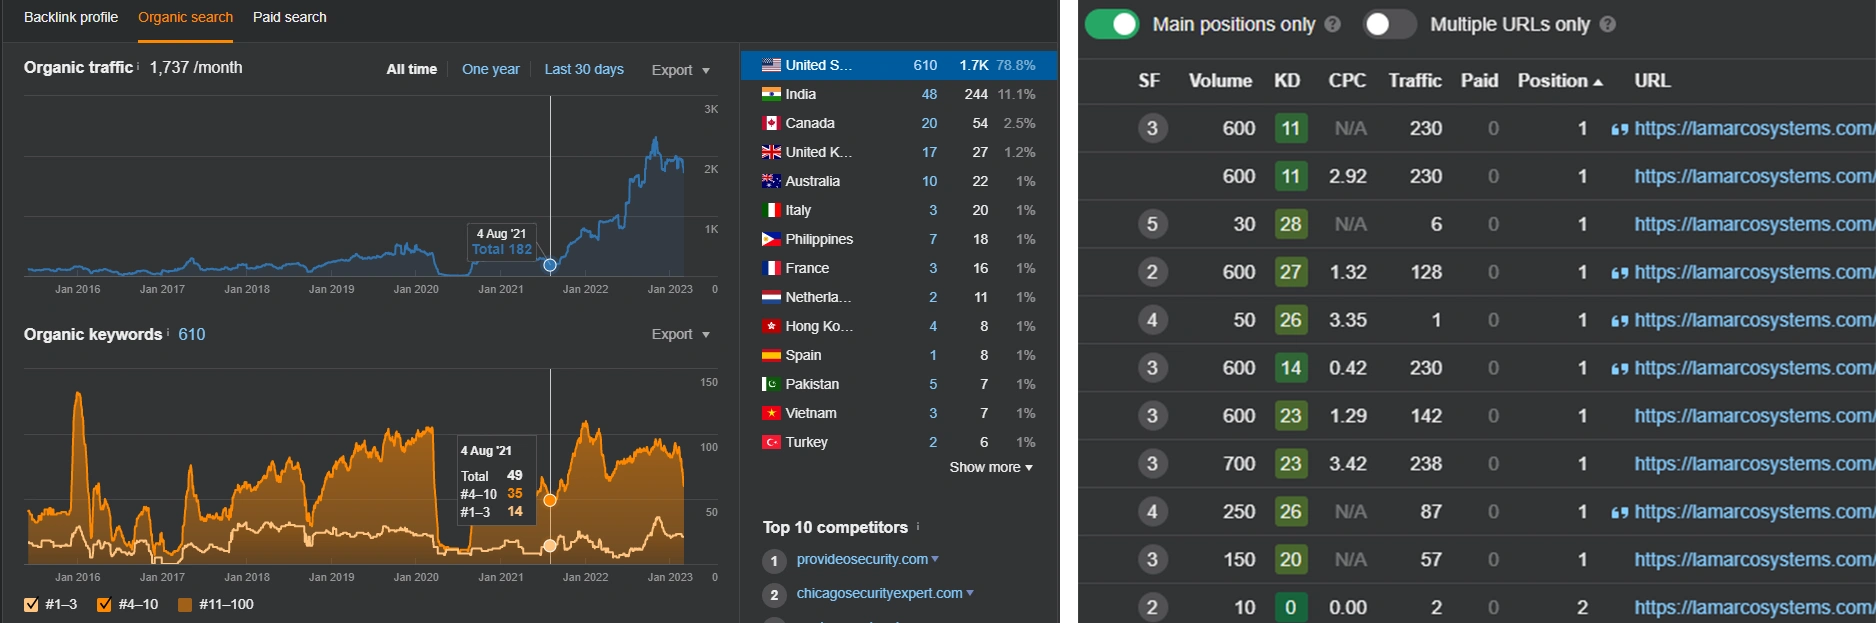Open the URL in the volume 700 row
Viewport: 1876px width, 623px height.
(x=1755, y=464)
